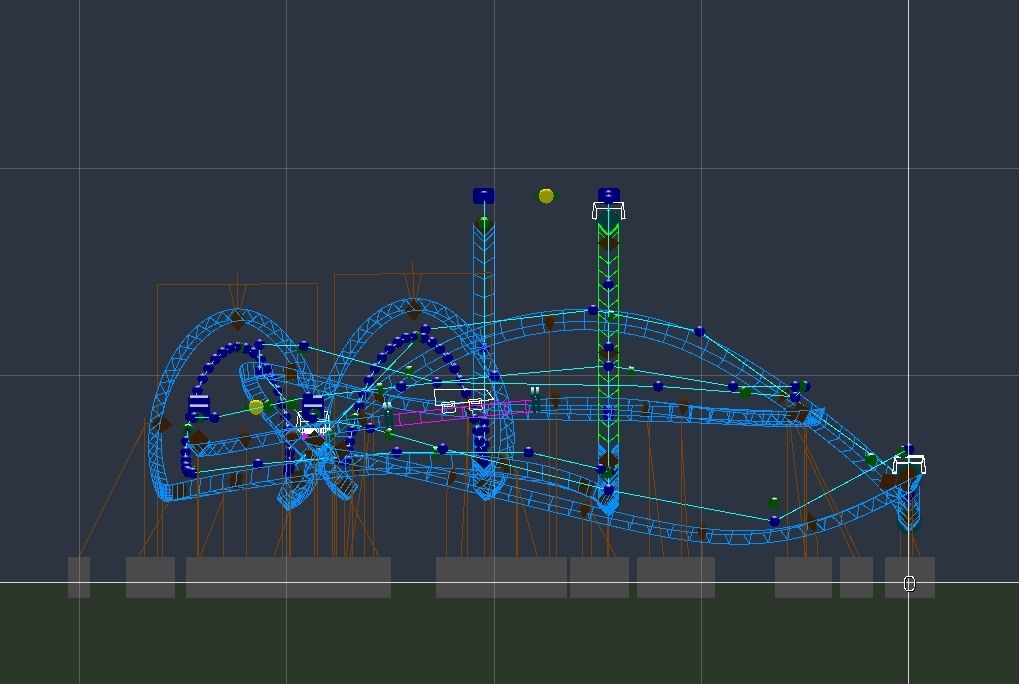Select the widest gray footer block
Image resolution: width=1019 pixels, height=684 pixels.
pyautogui.click(x=288, y=577)
